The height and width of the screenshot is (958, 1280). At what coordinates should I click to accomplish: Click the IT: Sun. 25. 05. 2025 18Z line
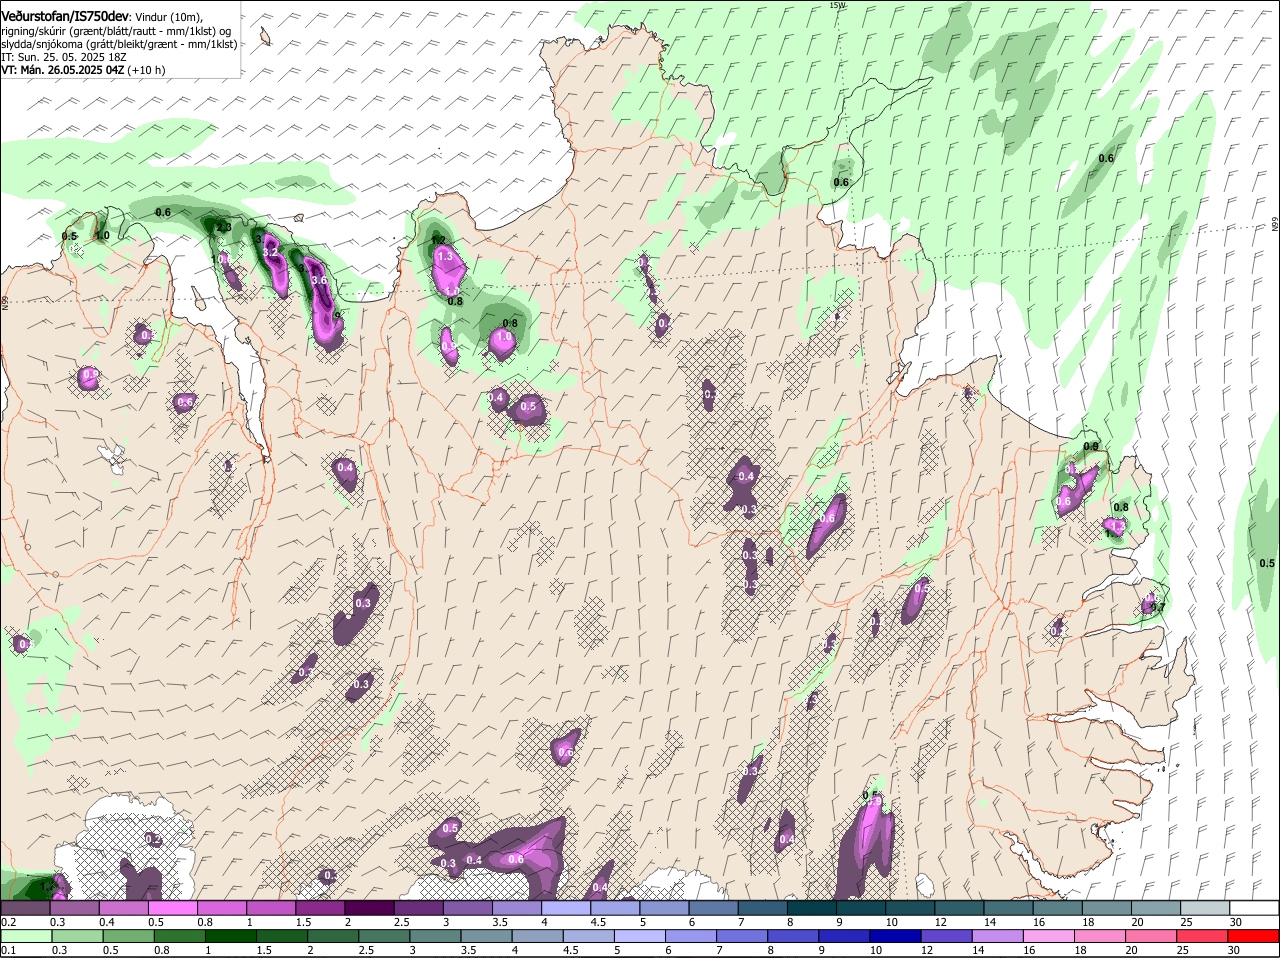pyautogui.click(x=64, y=57)
